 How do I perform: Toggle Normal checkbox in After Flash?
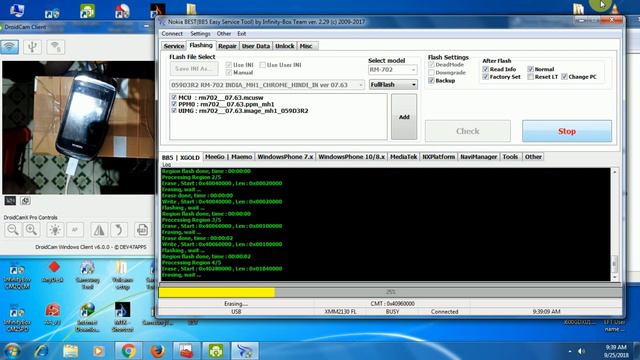click(530, 69)
